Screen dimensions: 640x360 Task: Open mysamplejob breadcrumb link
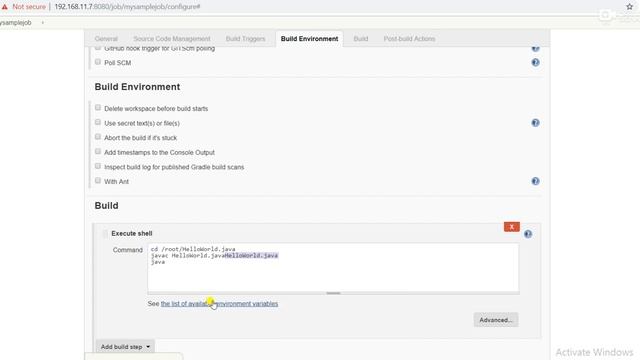(16, 23)
